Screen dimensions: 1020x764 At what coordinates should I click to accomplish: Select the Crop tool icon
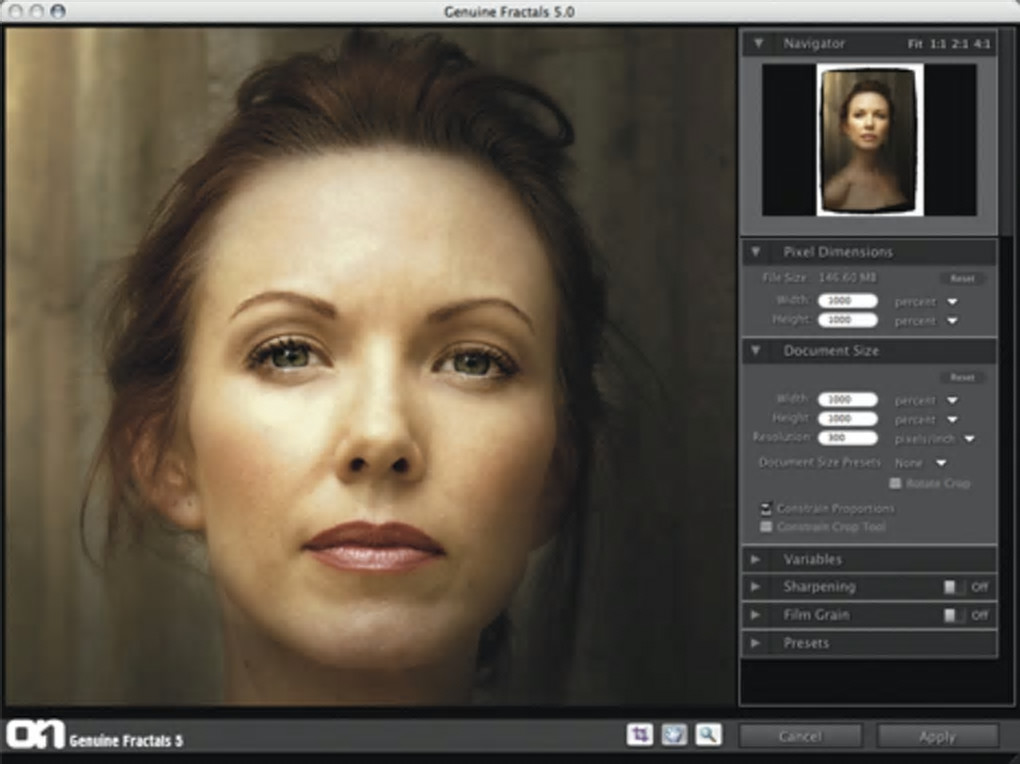click(x=639, y=735)
